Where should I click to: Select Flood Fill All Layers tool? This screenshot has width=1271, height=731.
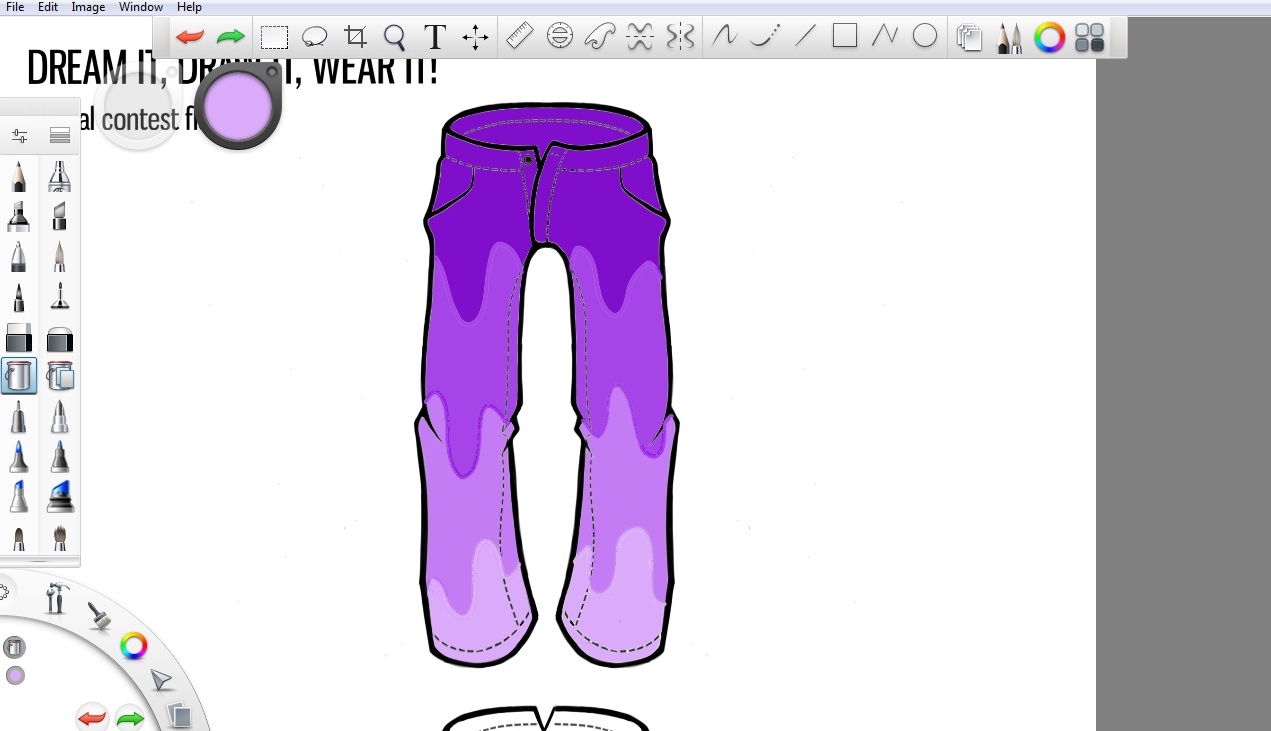pyautogui.click(x=60, y=376)
